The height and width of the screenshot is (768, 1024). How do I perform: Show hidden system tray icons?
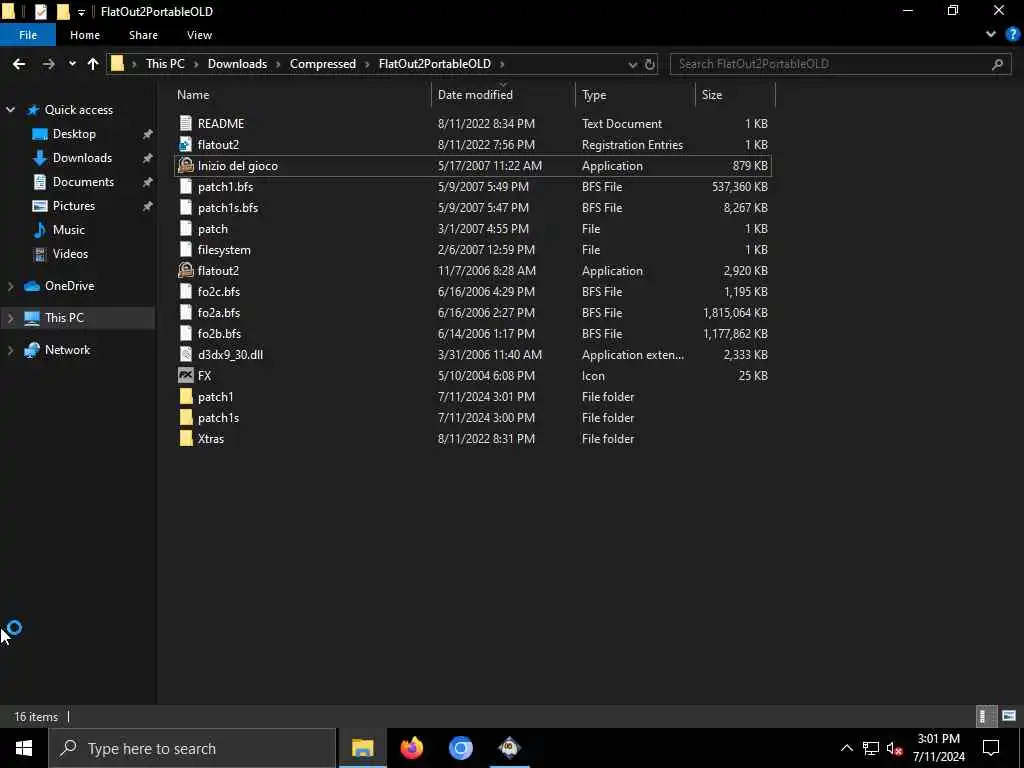pyautogui.click(x=846, y=748)
